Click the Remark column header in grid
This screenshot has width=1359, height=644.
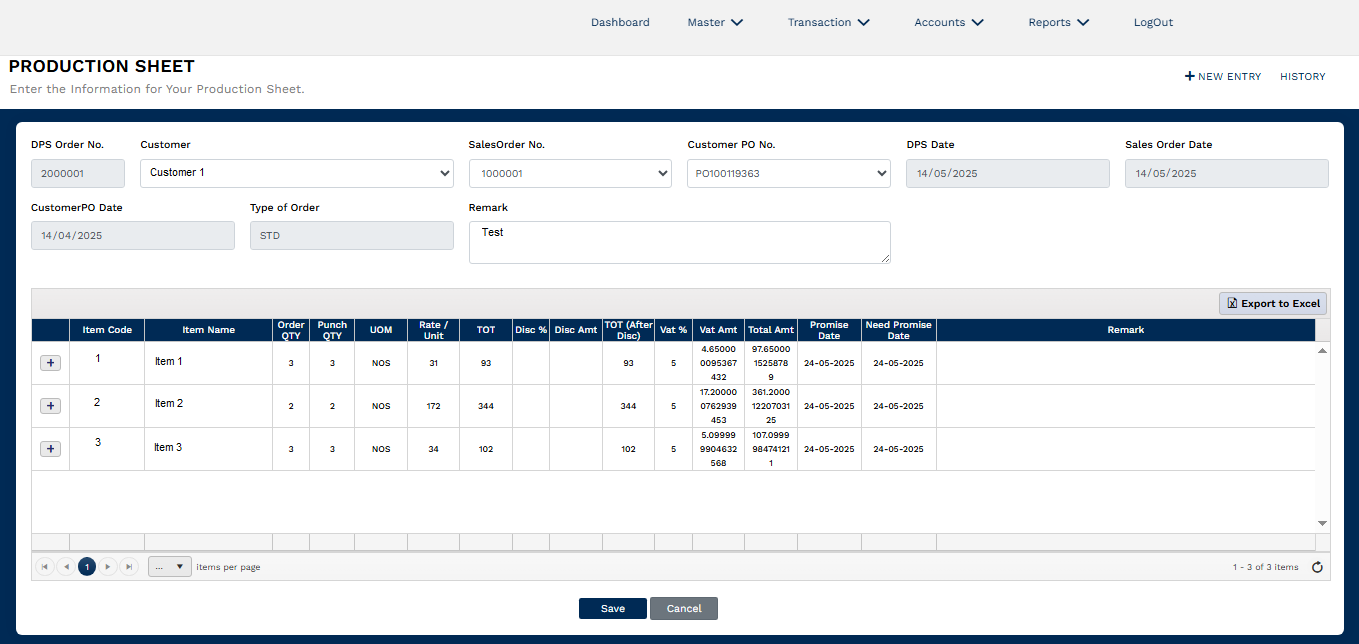[x=1125, y=330]
